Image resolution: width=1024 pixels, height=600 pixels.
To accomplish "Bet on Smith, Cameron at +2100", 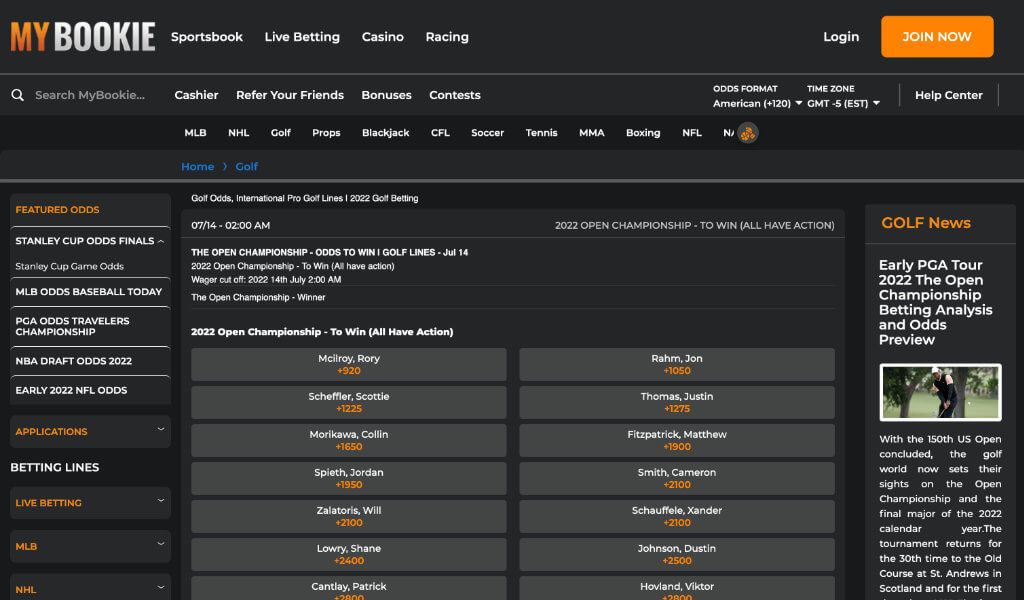I will [677, 479].
